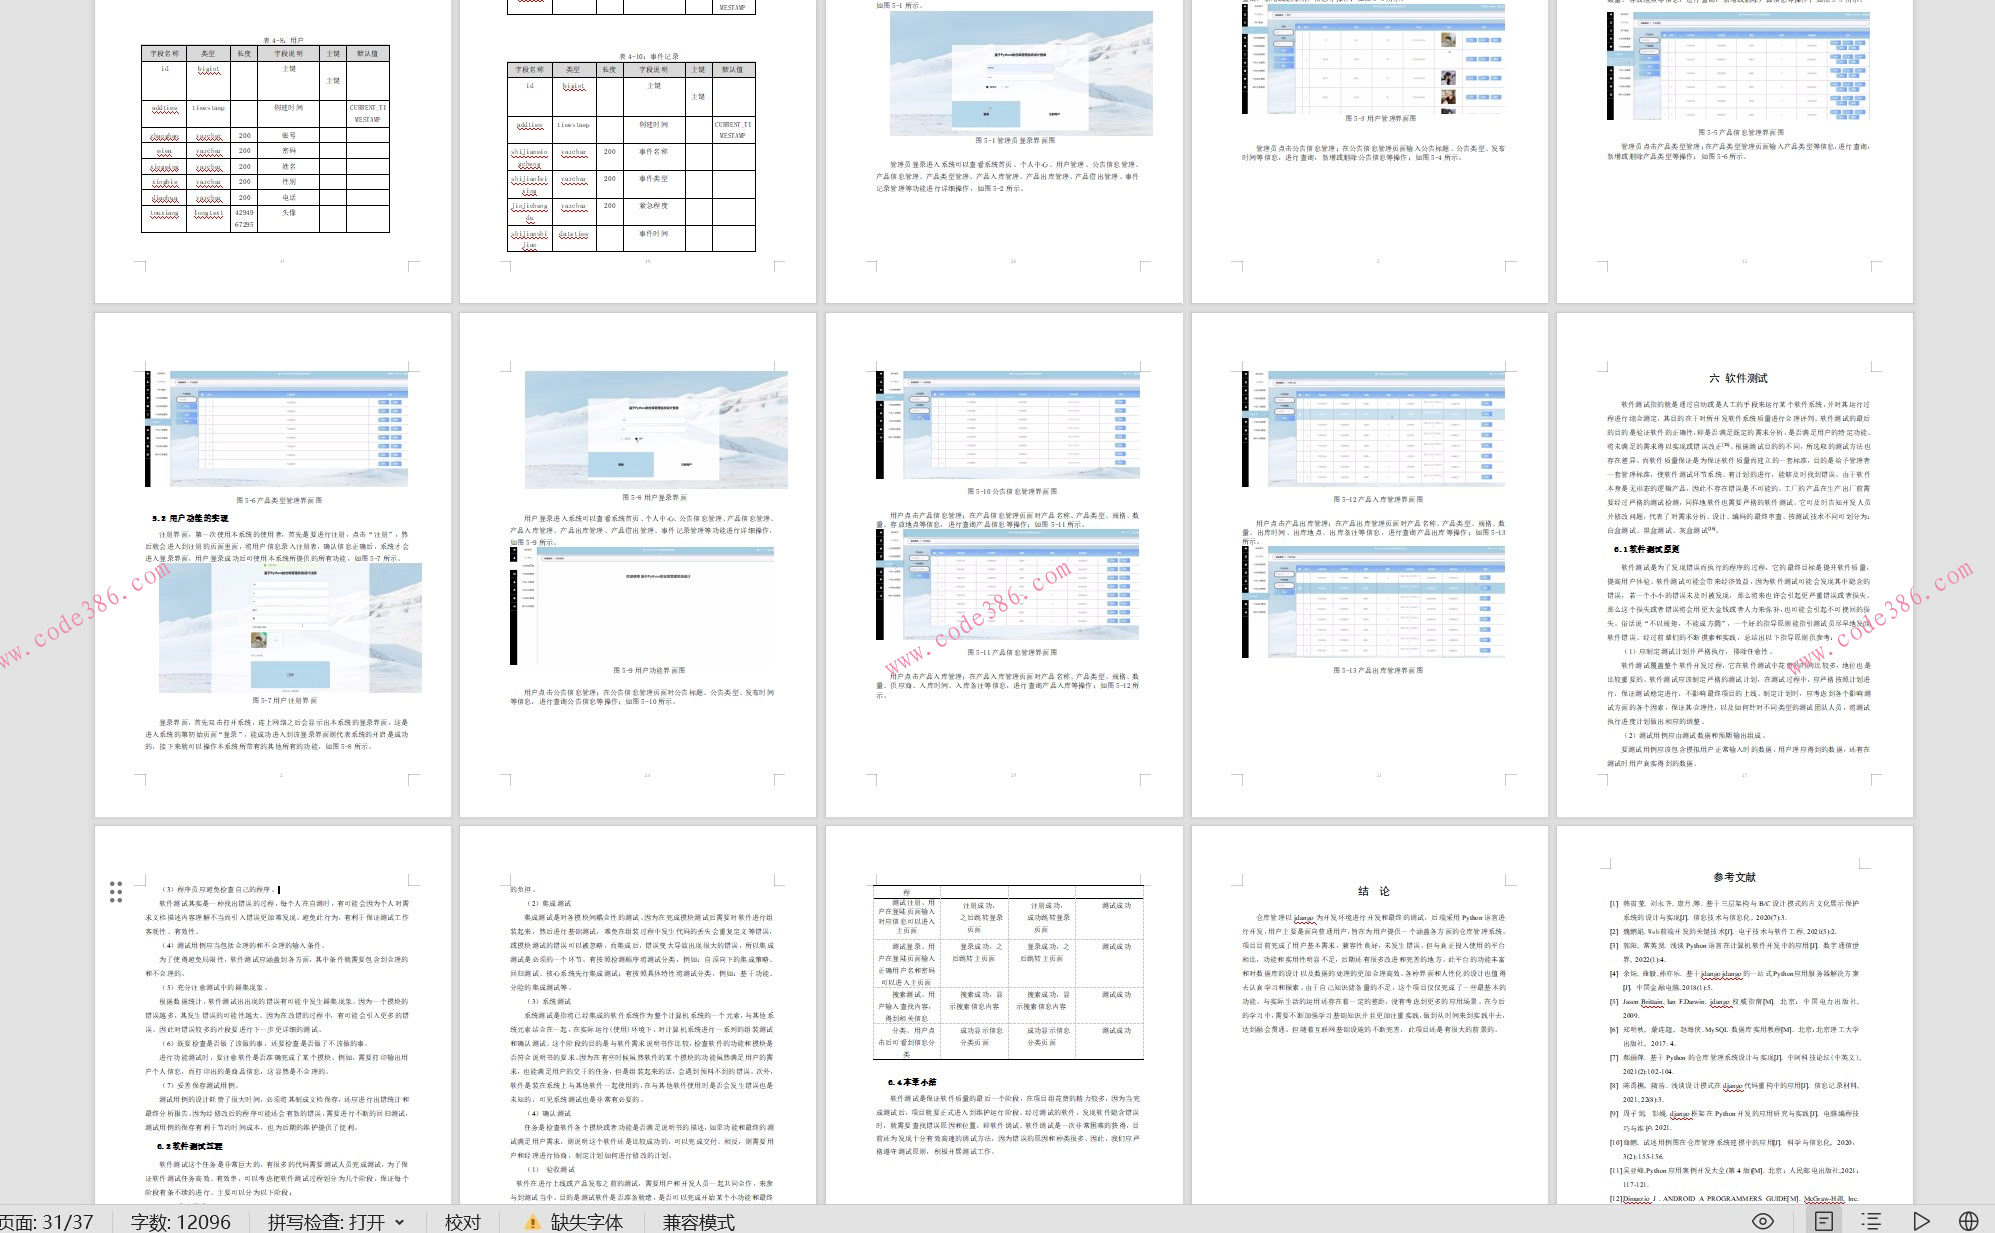This screenshot has height=1233, width=1995.
Task: Click the 6.4 本章小结 section heading
Action: point(911,1082)
